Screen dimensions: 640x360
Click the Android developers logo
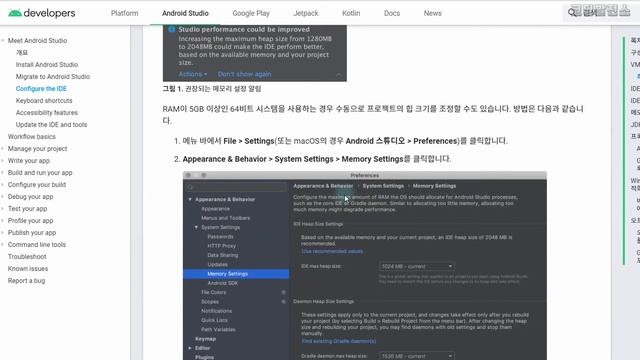tap(42, 13)
